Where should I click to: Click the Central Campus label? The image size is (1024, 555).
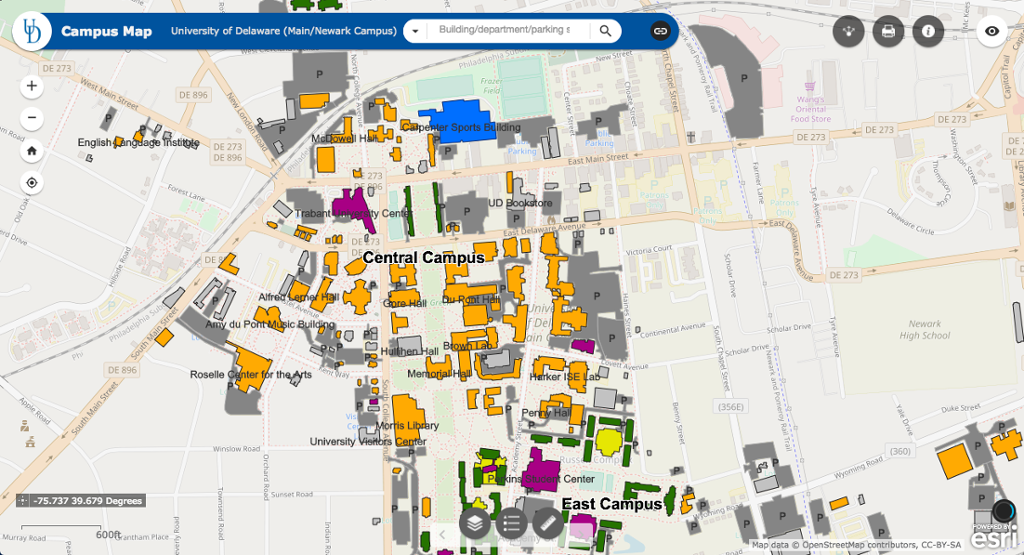click(423, 258)
